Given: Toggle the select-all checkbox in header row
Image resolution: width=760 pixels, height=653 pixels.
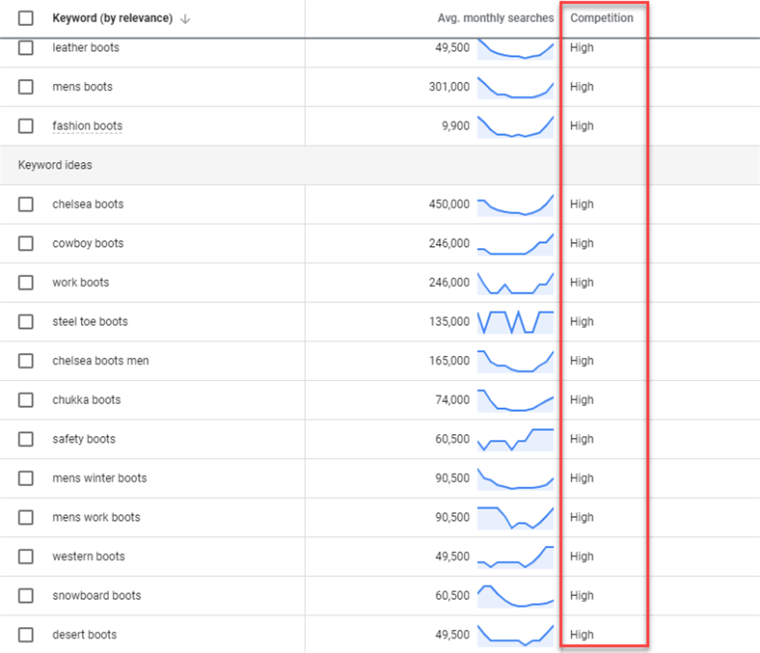Looking at the screenshot, I should [26, 18].
